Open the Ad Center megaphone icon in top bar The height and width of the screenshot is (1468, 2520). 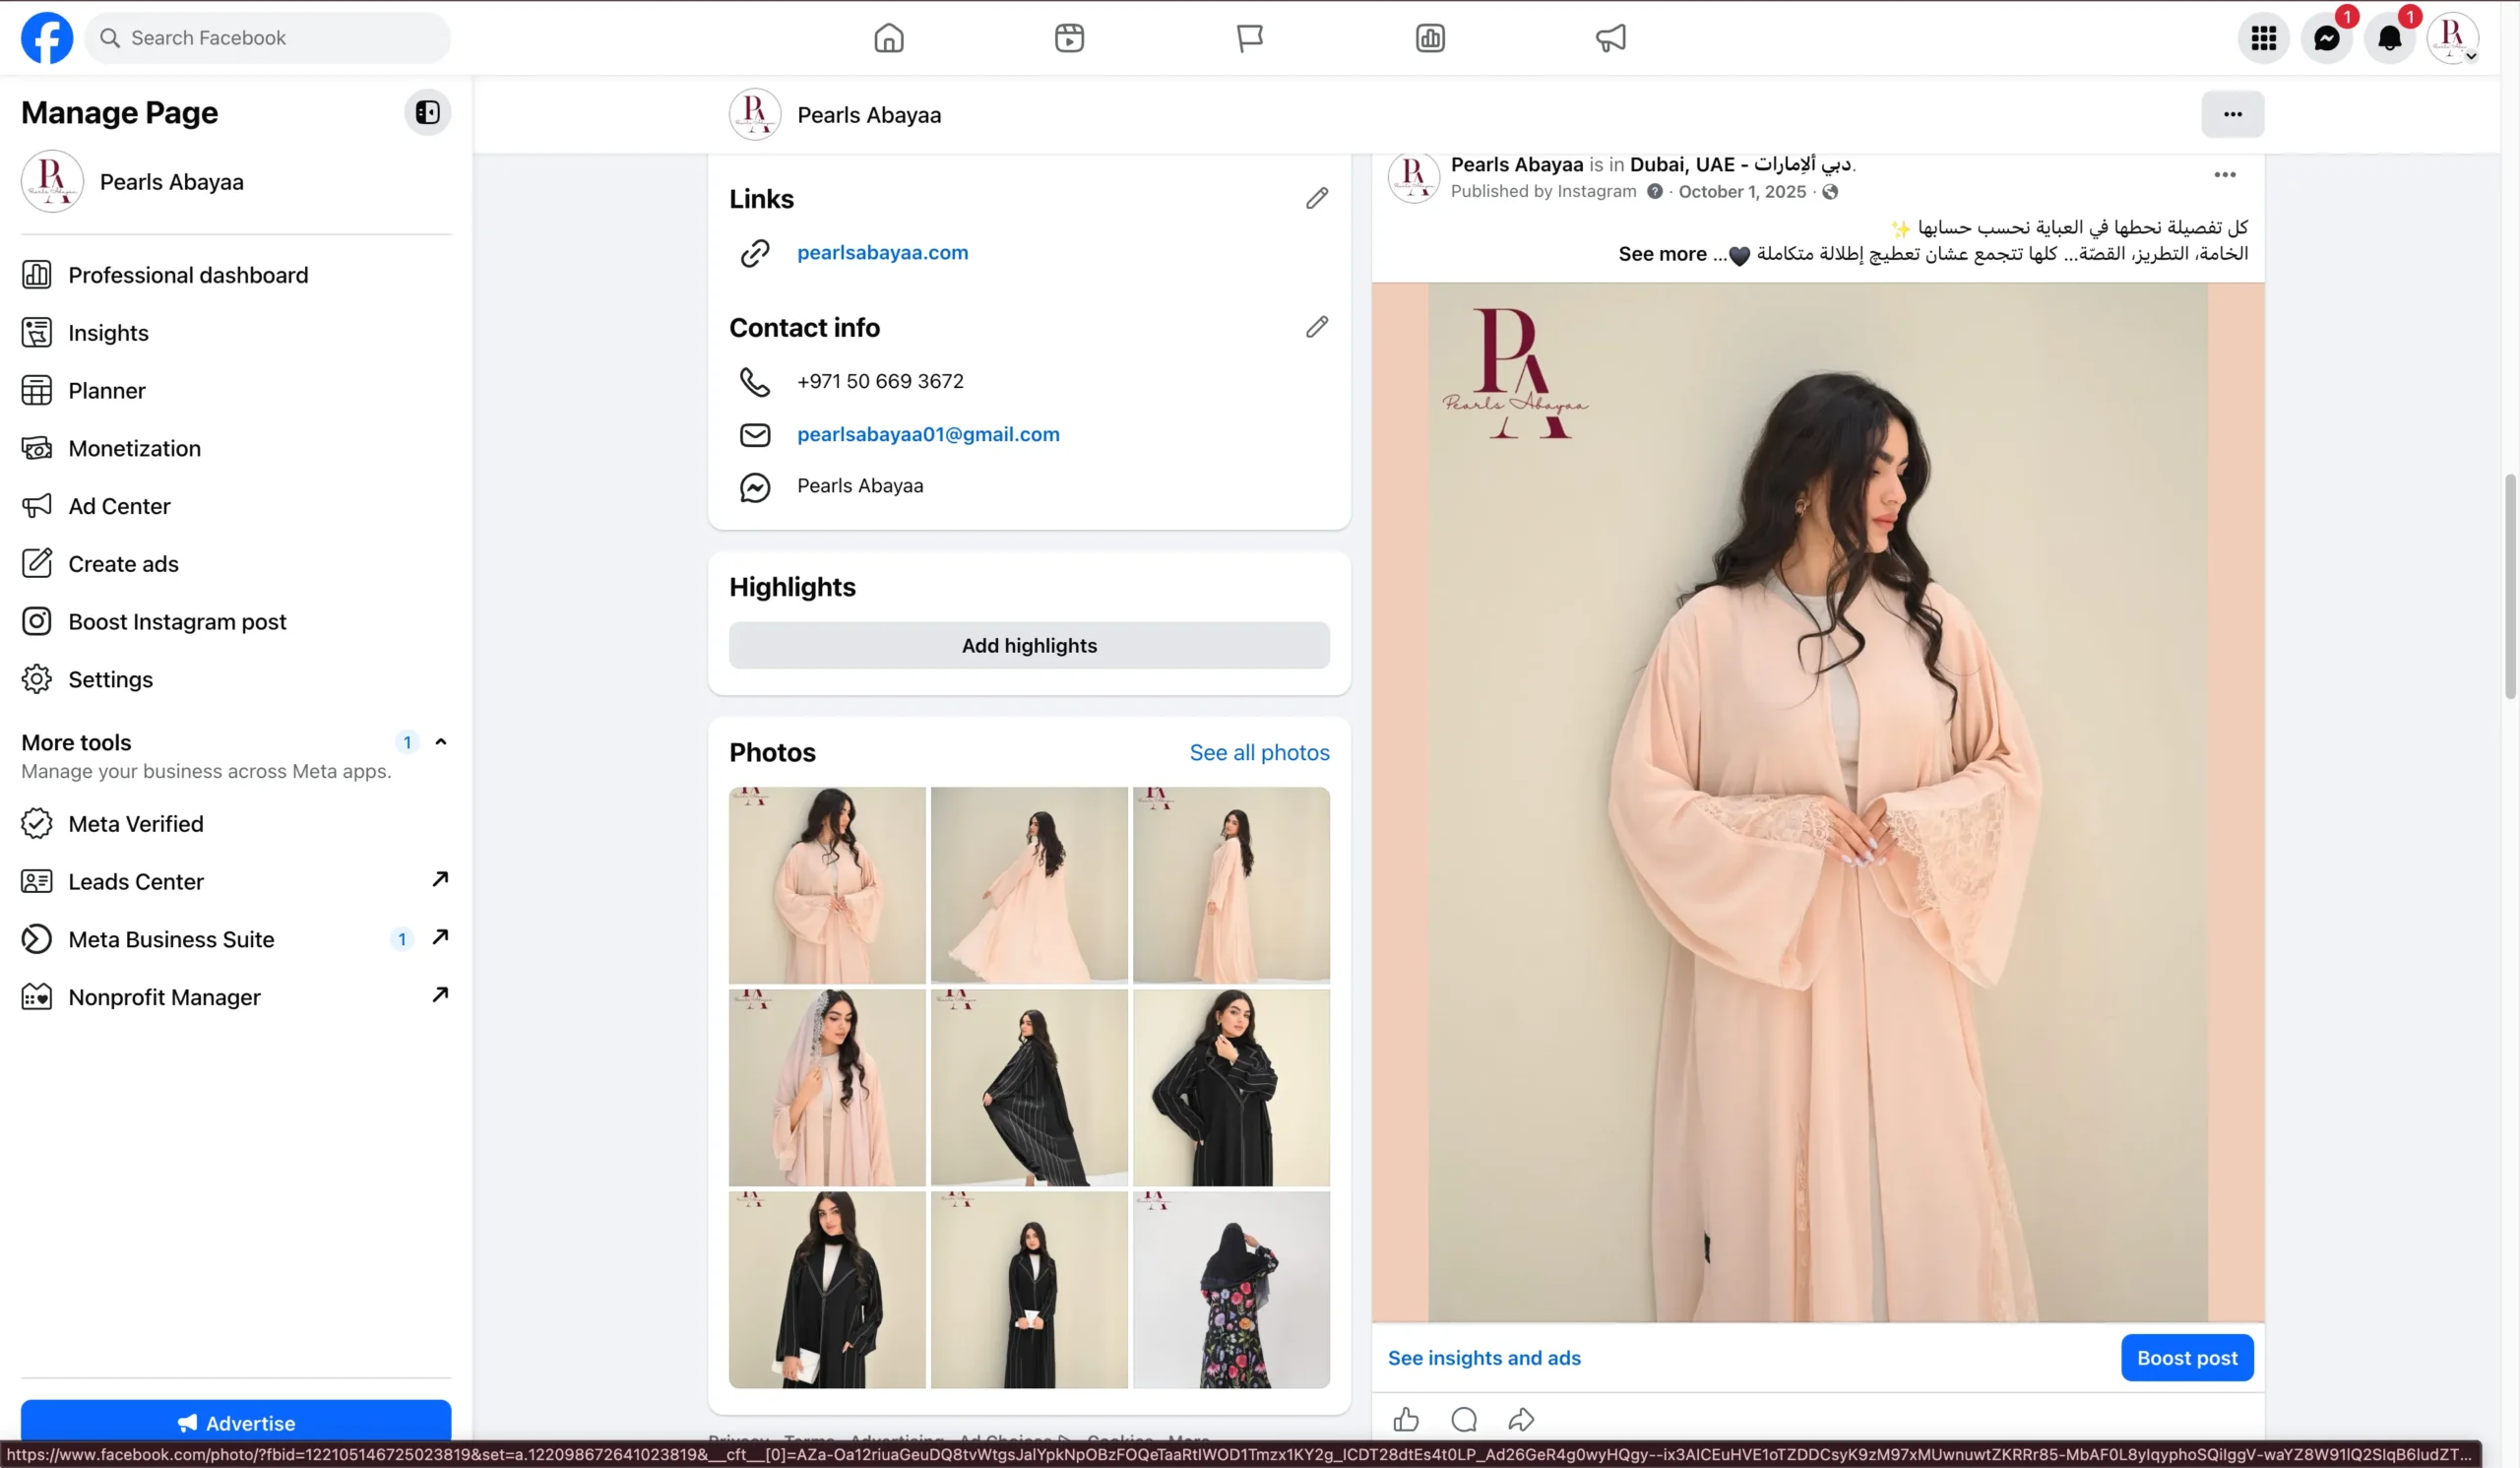1610,38
